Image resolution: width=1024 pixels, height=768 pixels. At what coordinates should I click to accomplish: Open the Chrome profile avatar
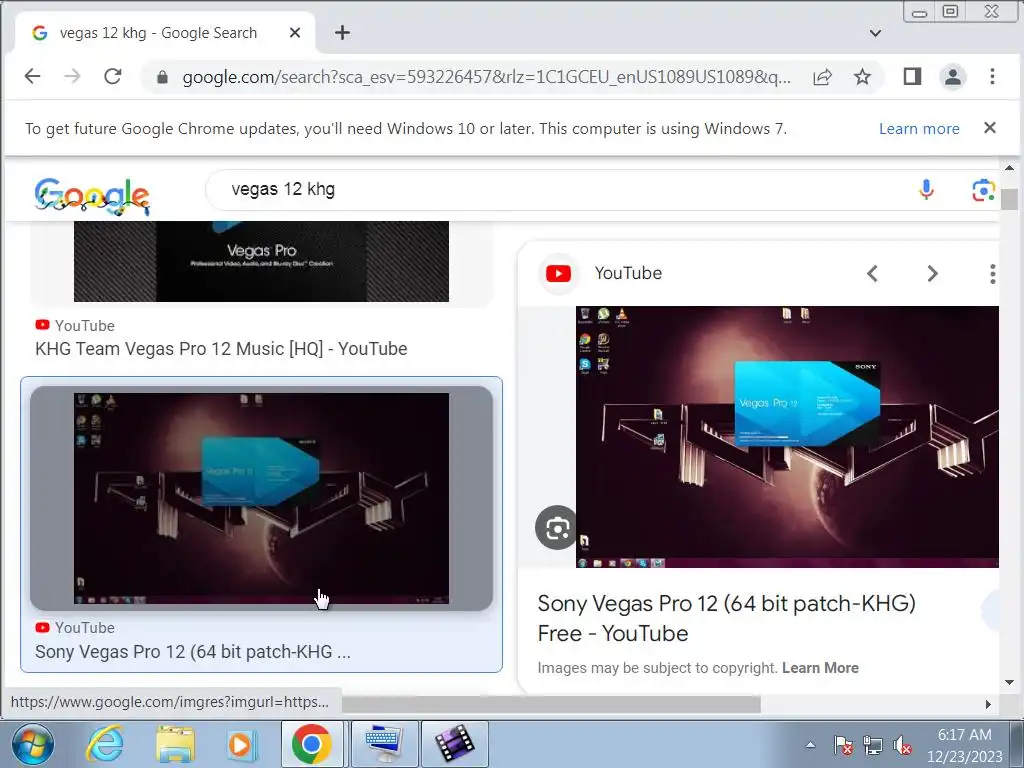pos(953,76)
